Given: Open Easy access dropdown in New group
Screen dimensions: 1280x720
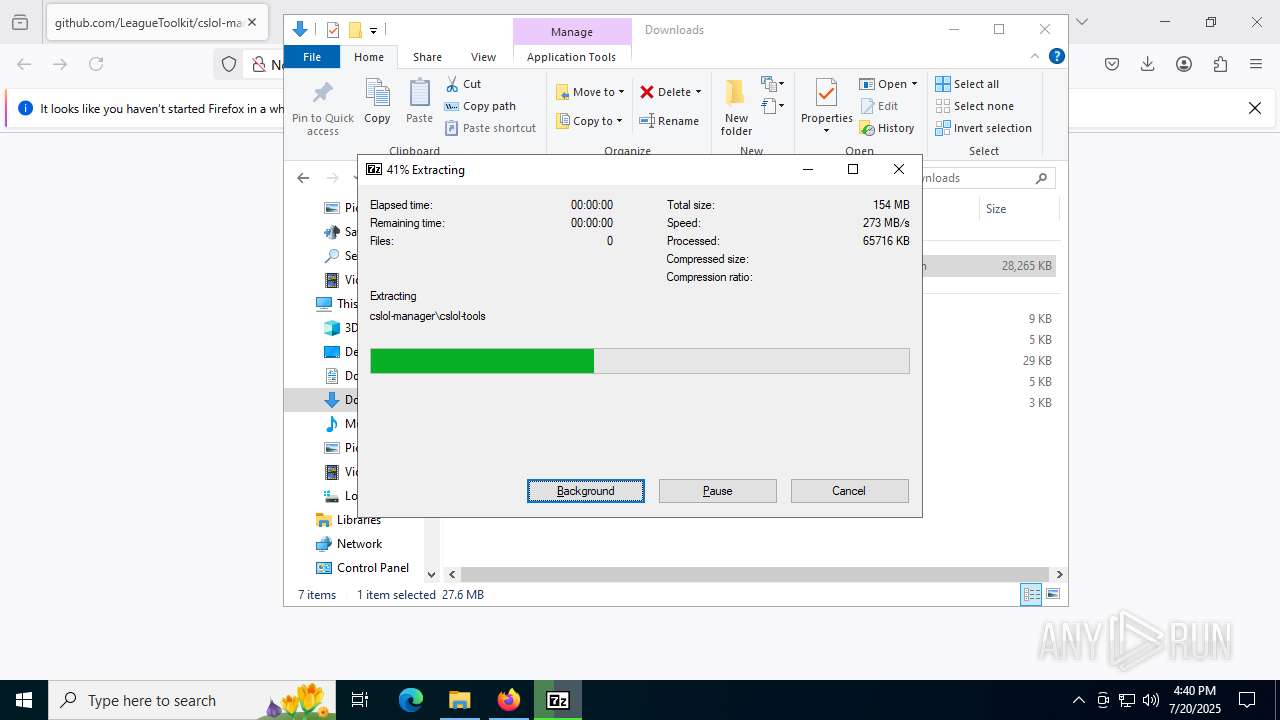Looking at the screenshot, I should point(772,105).
